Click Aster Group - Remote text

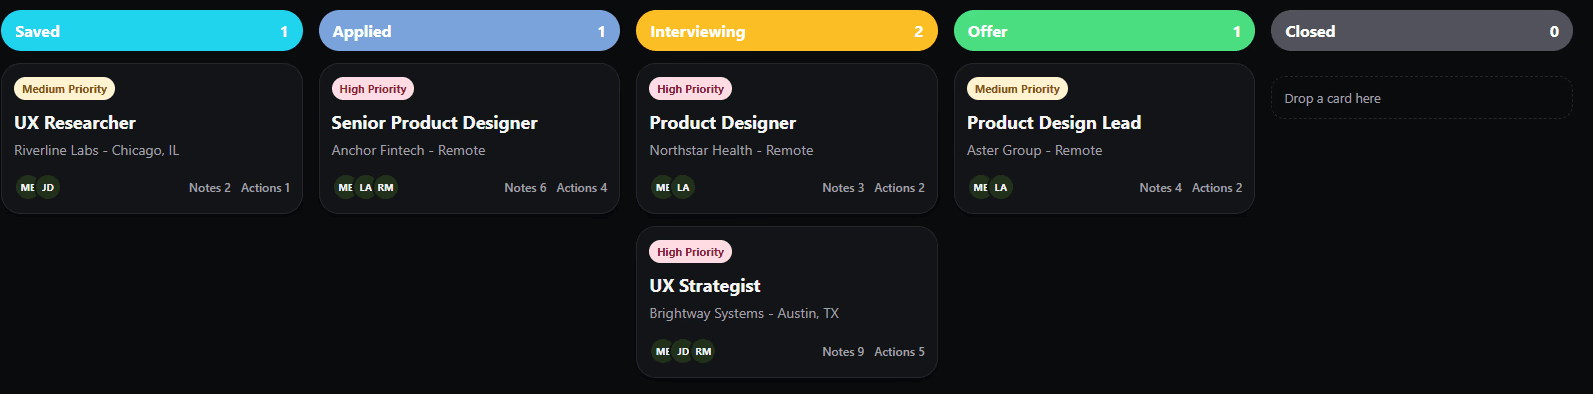[x=1034, y=151]
